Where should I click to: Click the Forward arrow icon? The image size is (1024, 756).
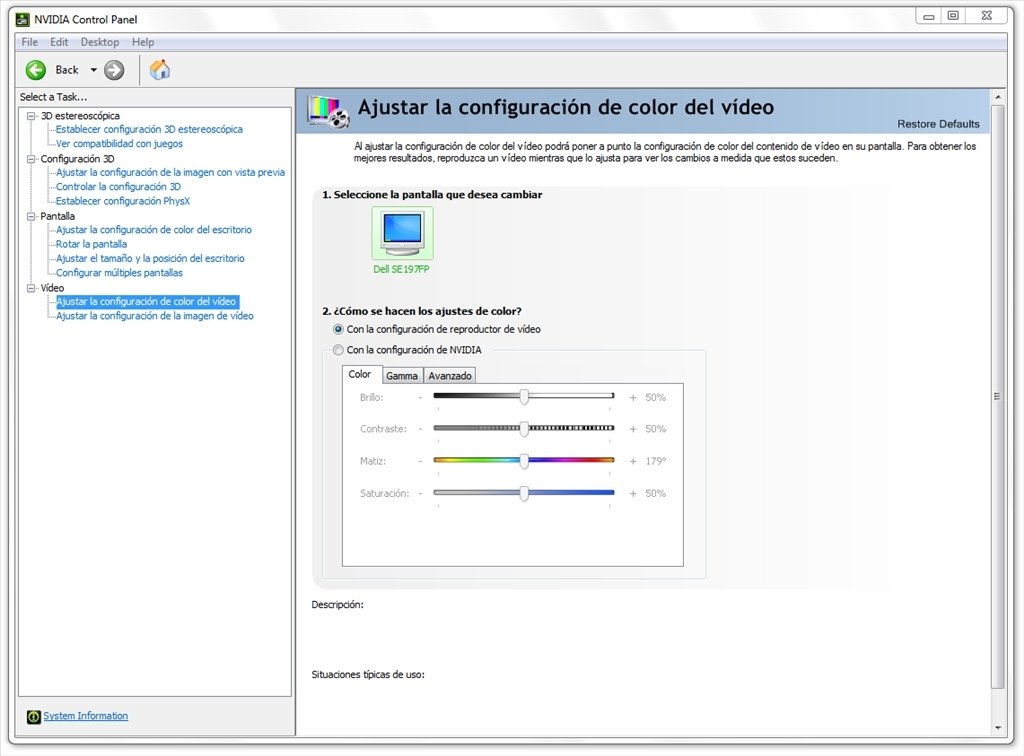tap(114, 70)
